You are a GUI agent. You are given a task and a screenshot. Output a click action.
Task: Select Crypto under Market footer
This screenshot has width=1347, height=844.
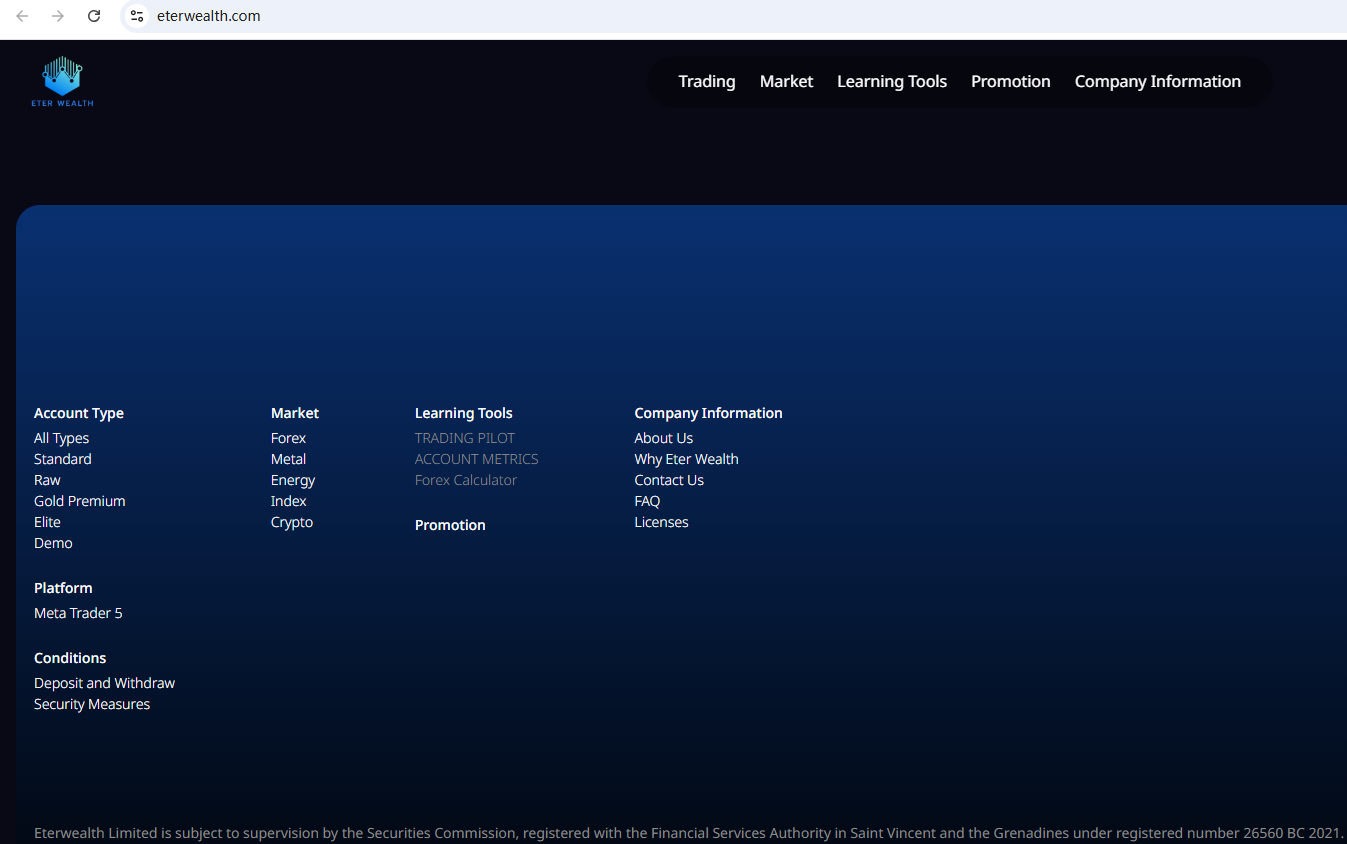[291, 522]
